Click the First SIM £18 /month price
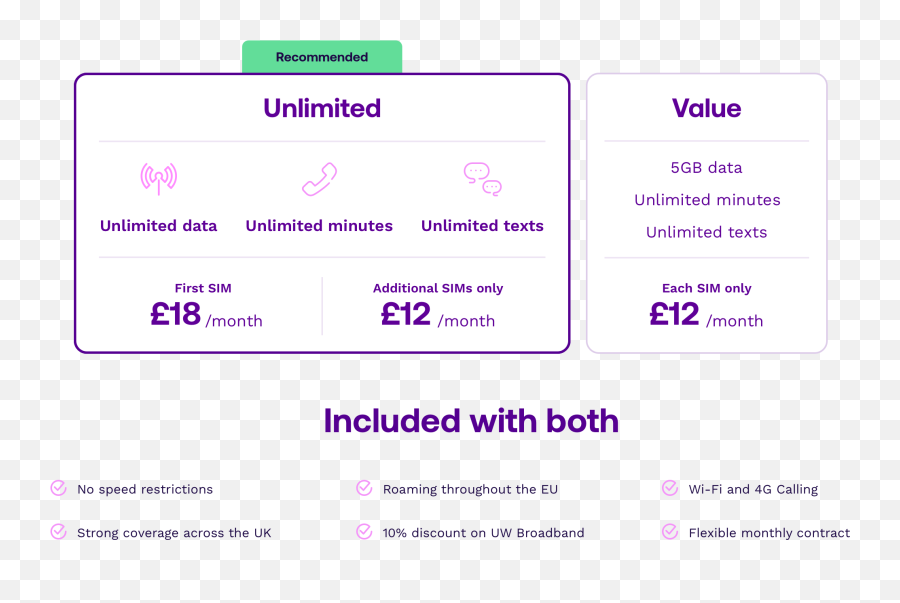Screen dimensions: 900x603 pos(206,314)
